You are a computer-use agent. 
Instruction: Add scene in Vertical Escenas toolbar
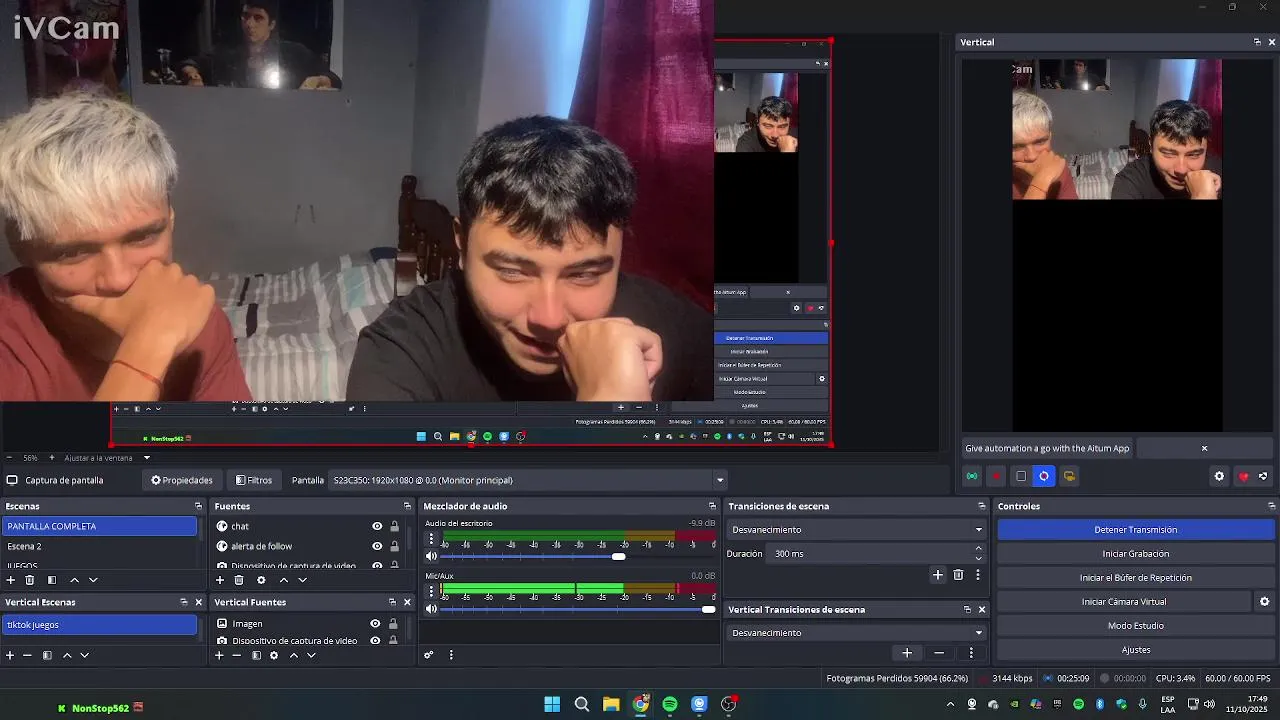click(x=10, y=655)
